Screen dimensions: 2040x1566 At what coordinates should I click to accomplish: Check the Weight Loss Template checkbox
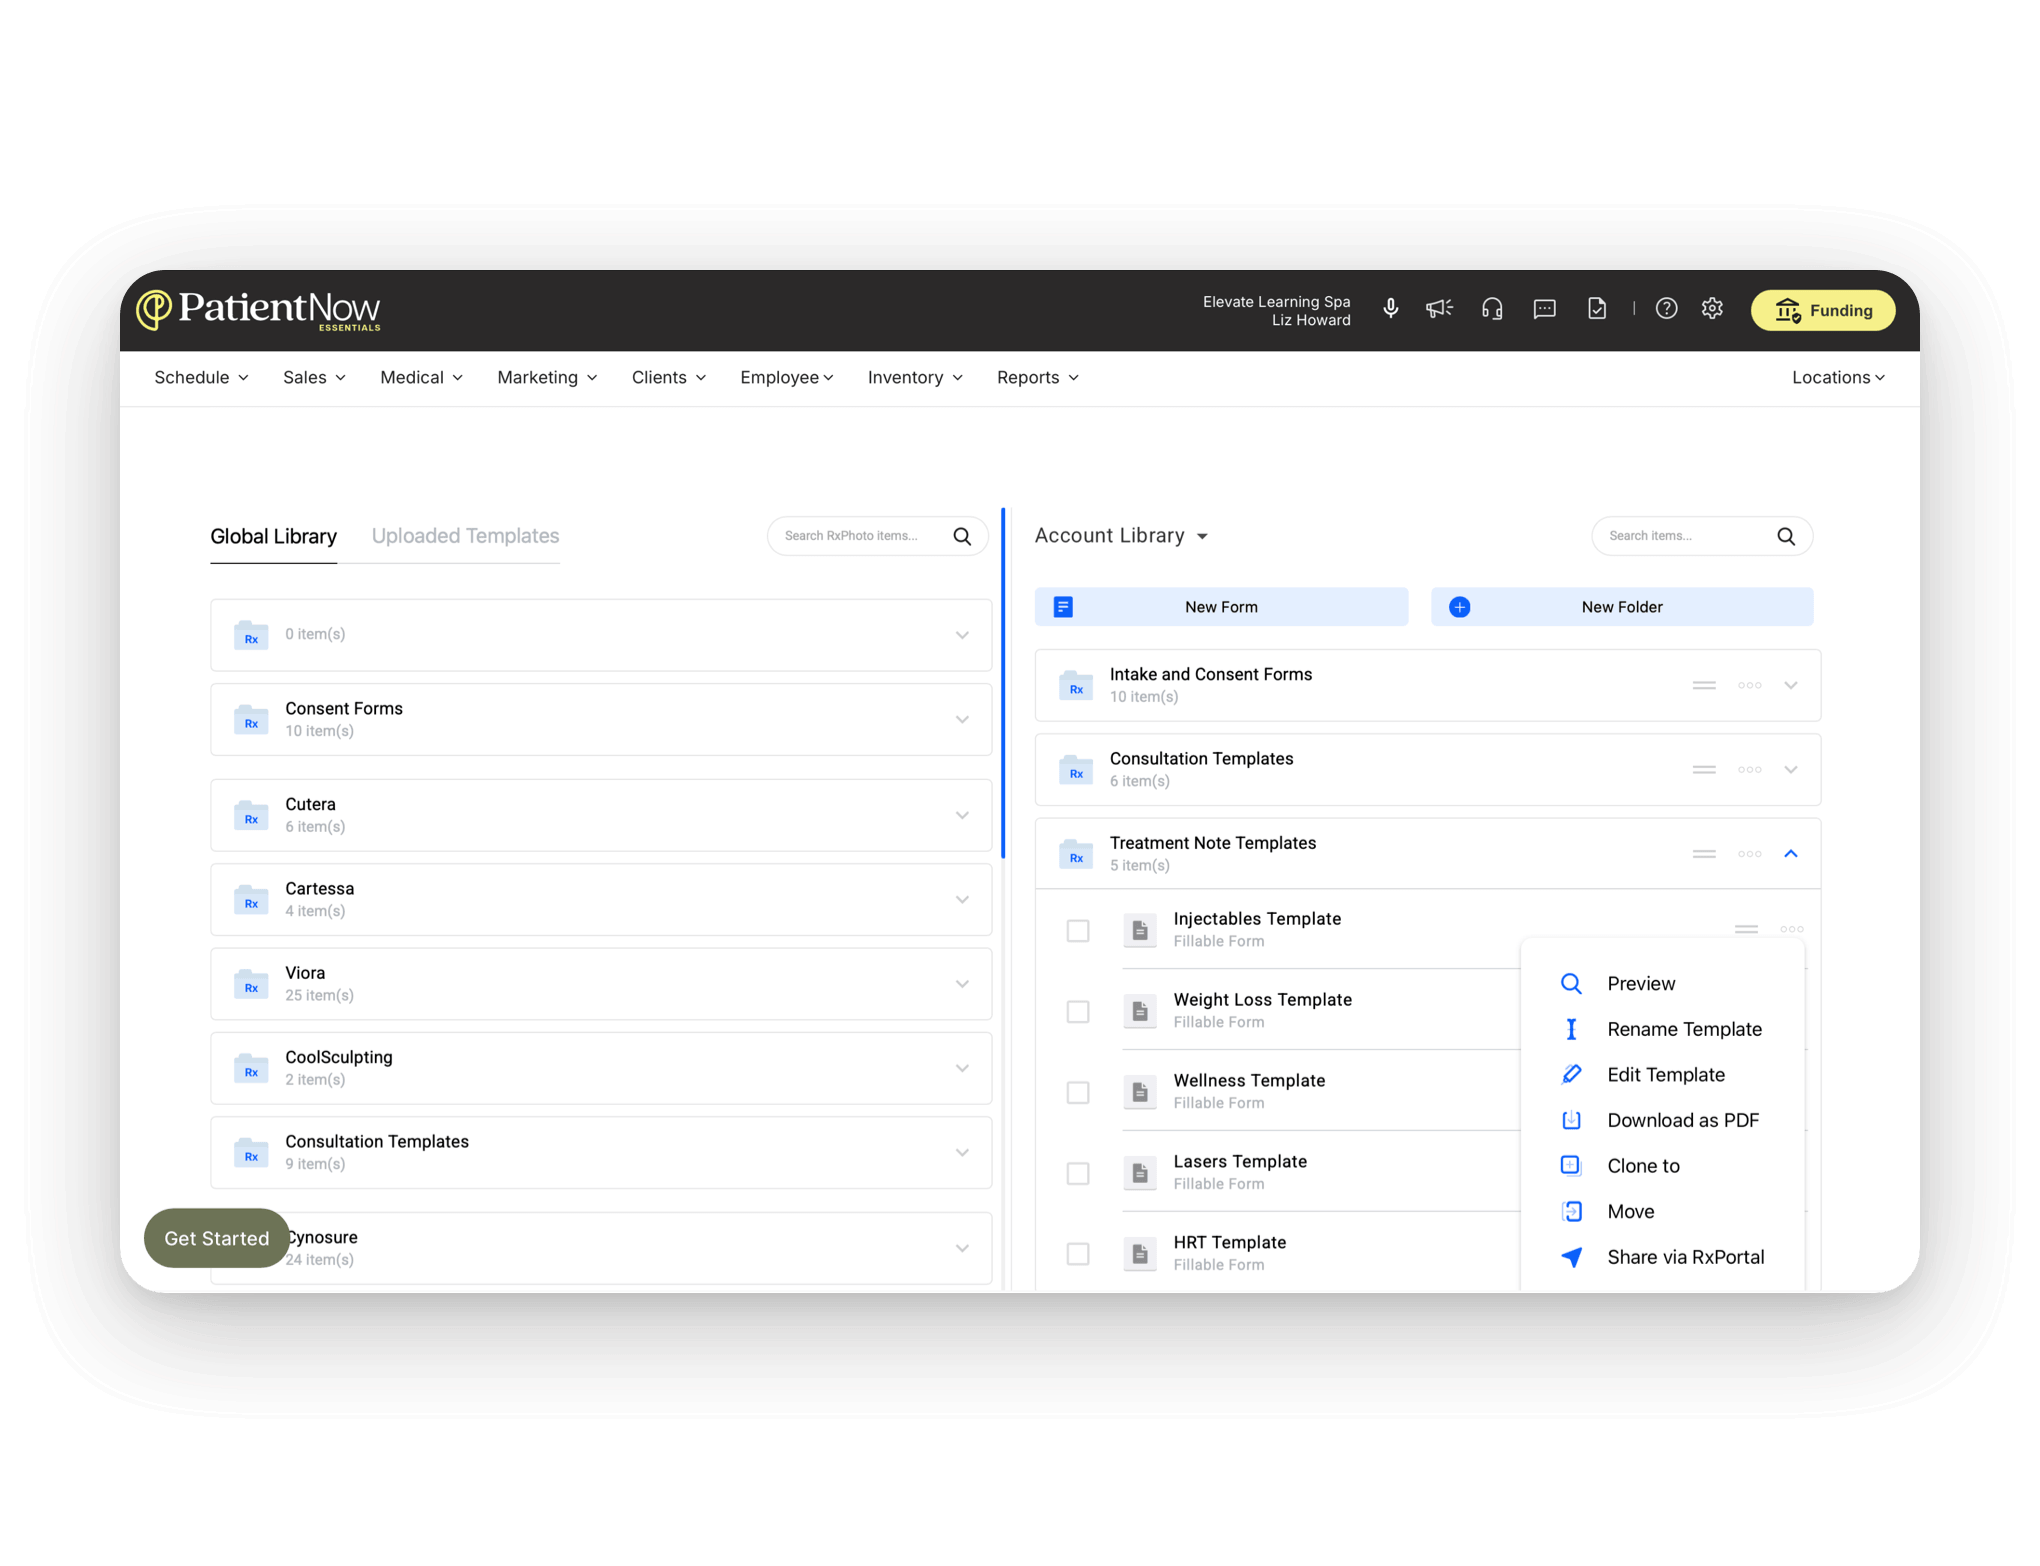click(1078, 1012)
